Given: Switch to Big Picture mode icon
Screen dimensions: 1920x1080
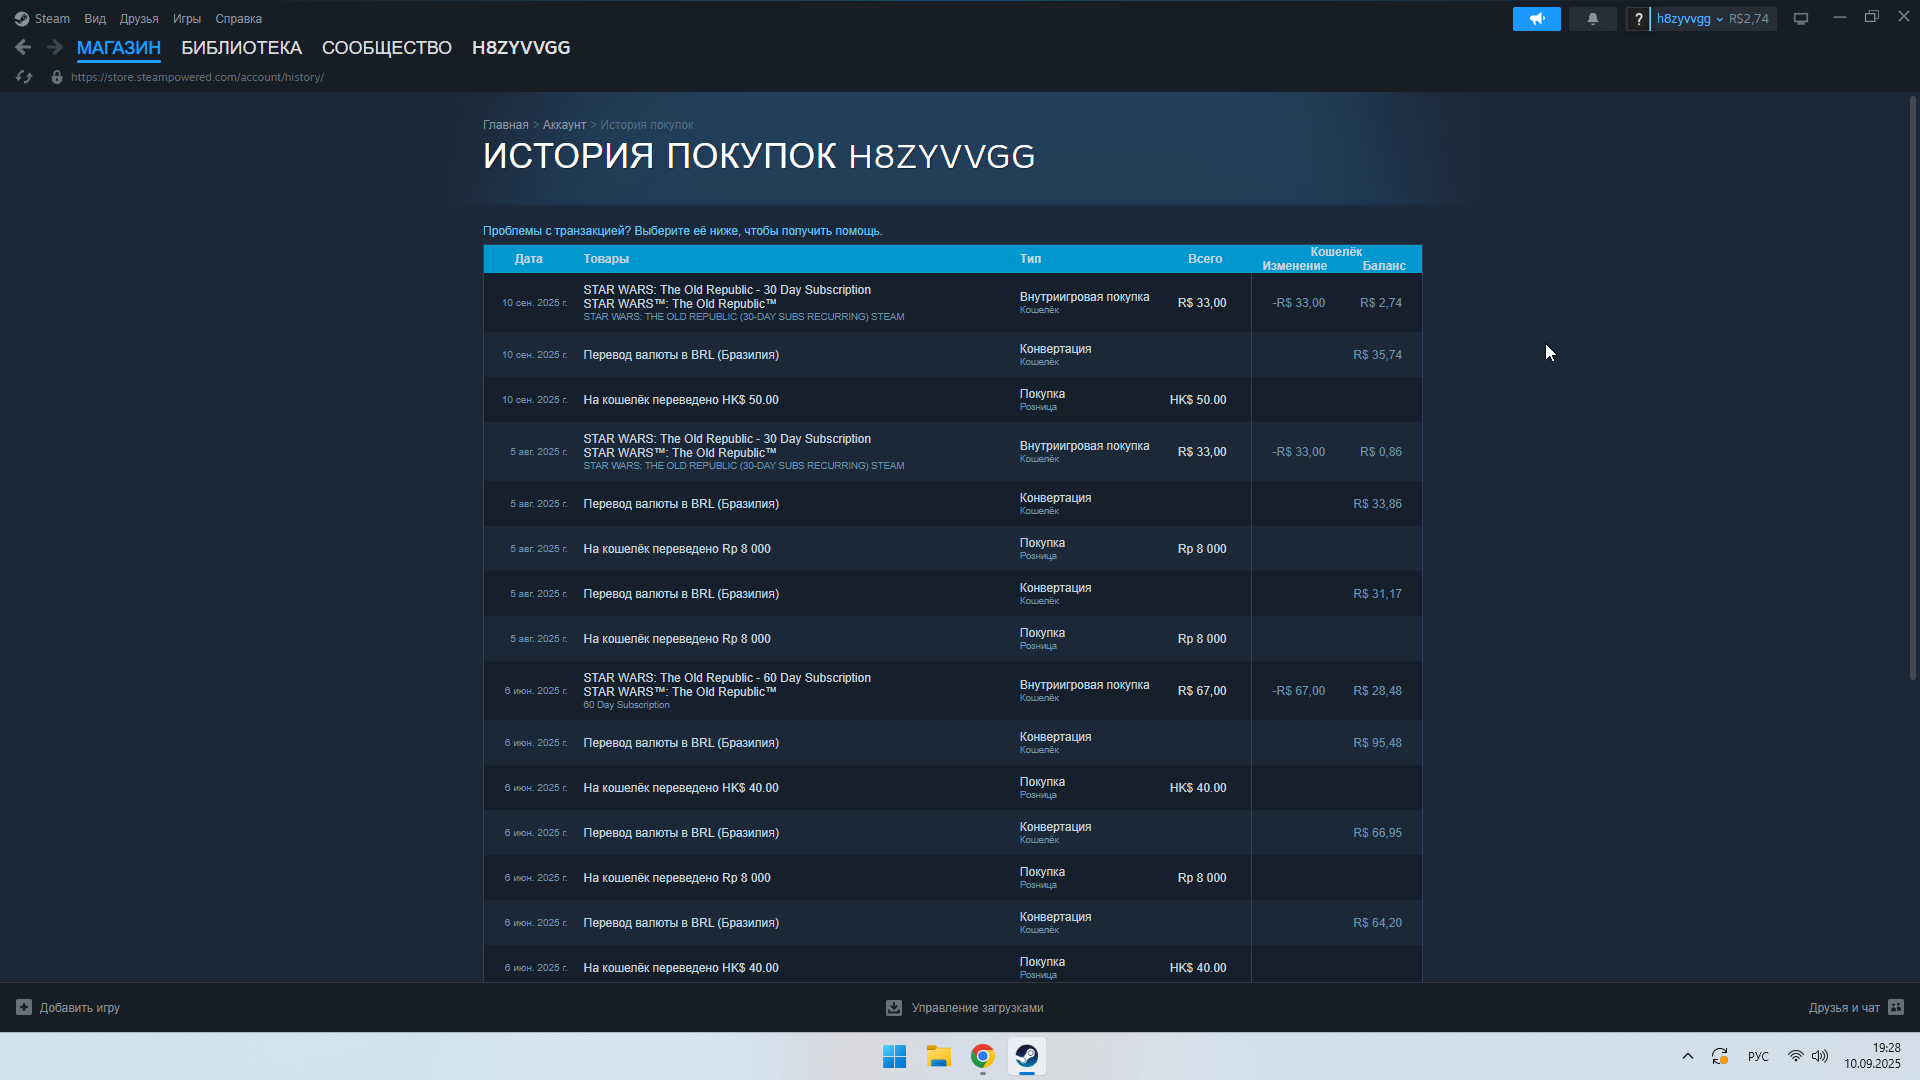Looking at the screenshot, I should 1801,19.
